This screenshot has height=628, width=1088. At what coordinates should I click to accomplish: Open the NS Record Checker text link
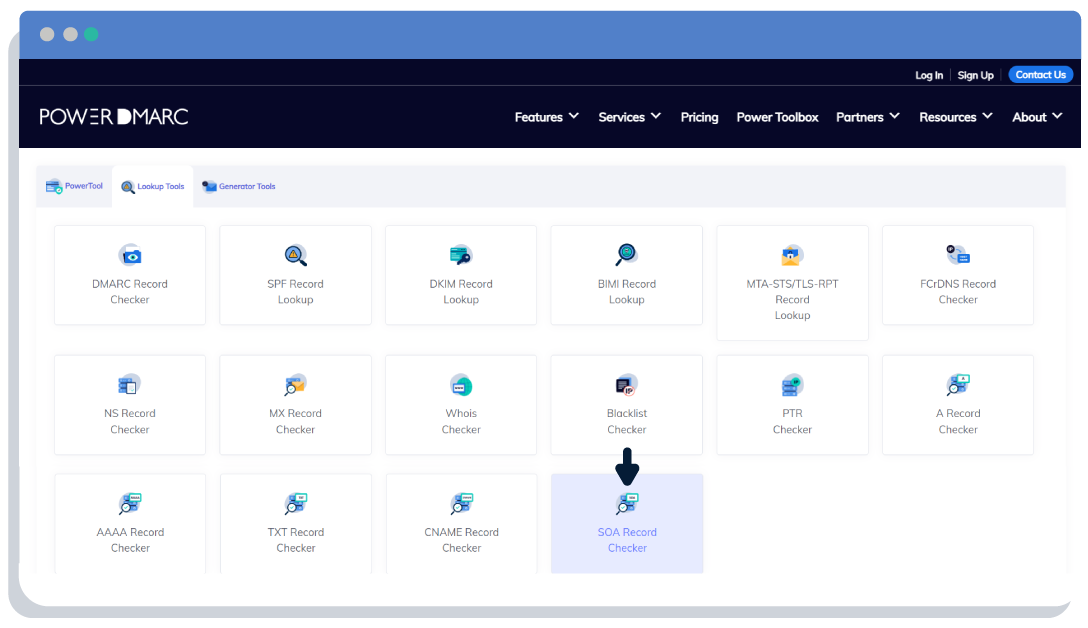[130, 421]
